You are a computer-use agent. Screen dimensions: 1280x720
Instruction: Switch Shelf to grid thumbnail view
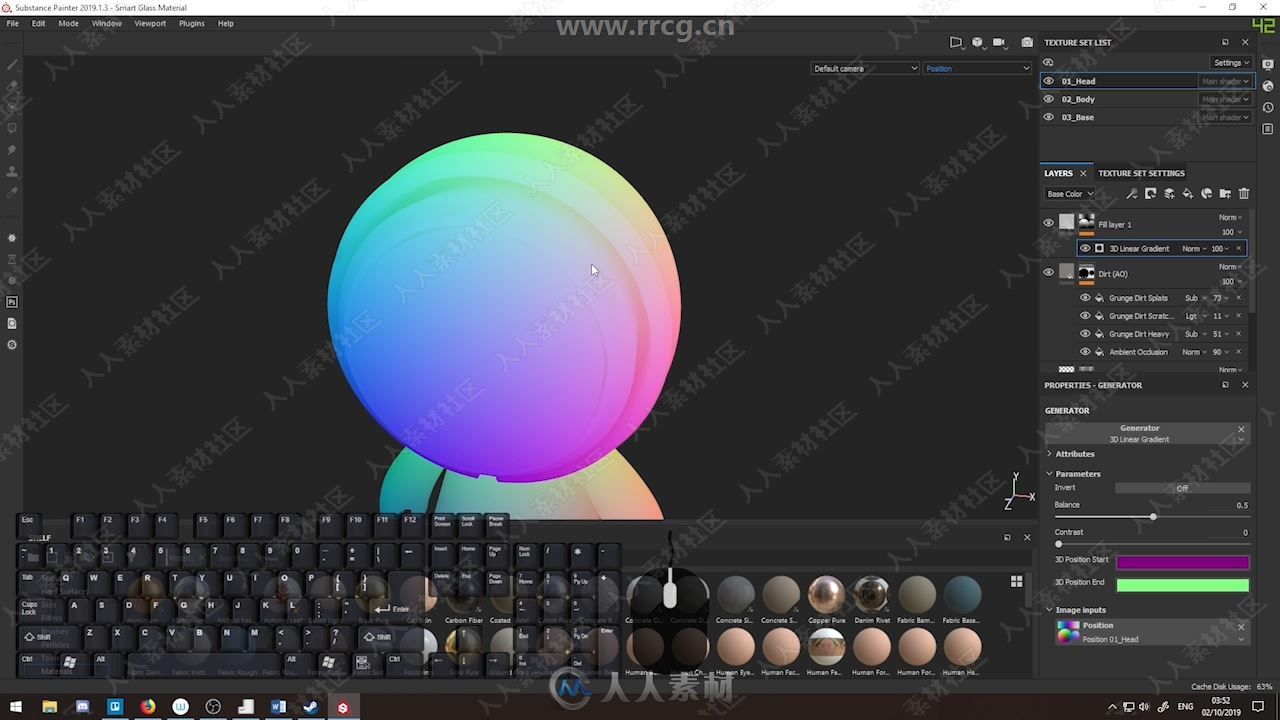(x=1017, y=581)
